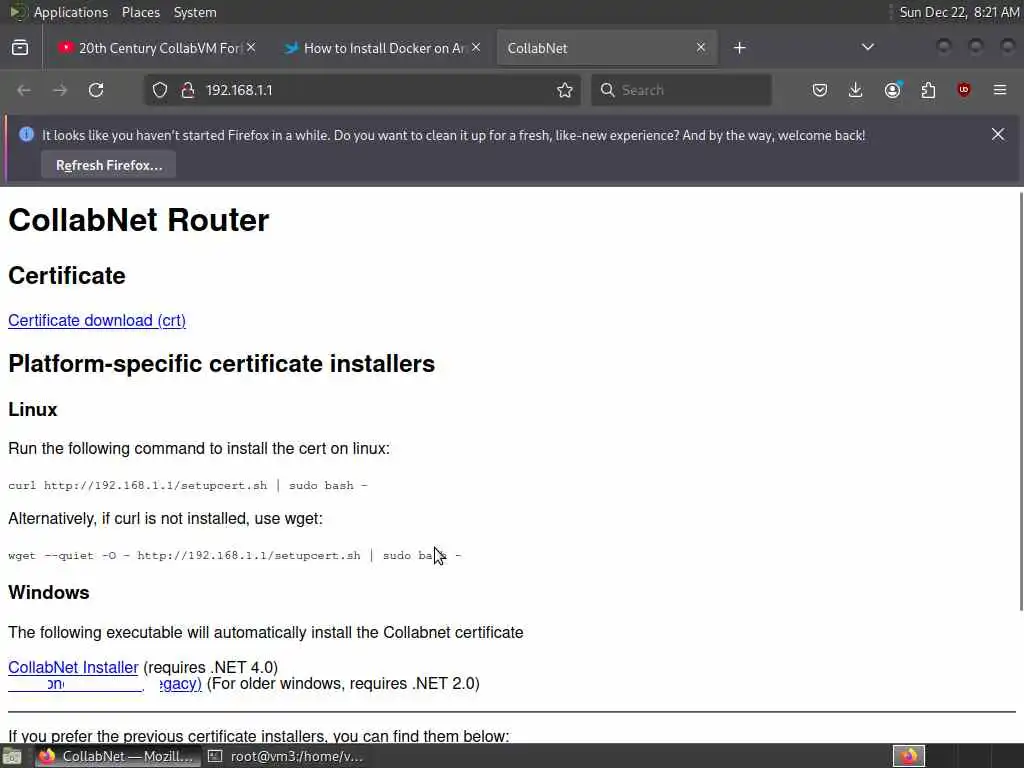The image size is (1024, 768).
Task: Open Firefox hamburger application menu
Action: tap(1000, 90)
